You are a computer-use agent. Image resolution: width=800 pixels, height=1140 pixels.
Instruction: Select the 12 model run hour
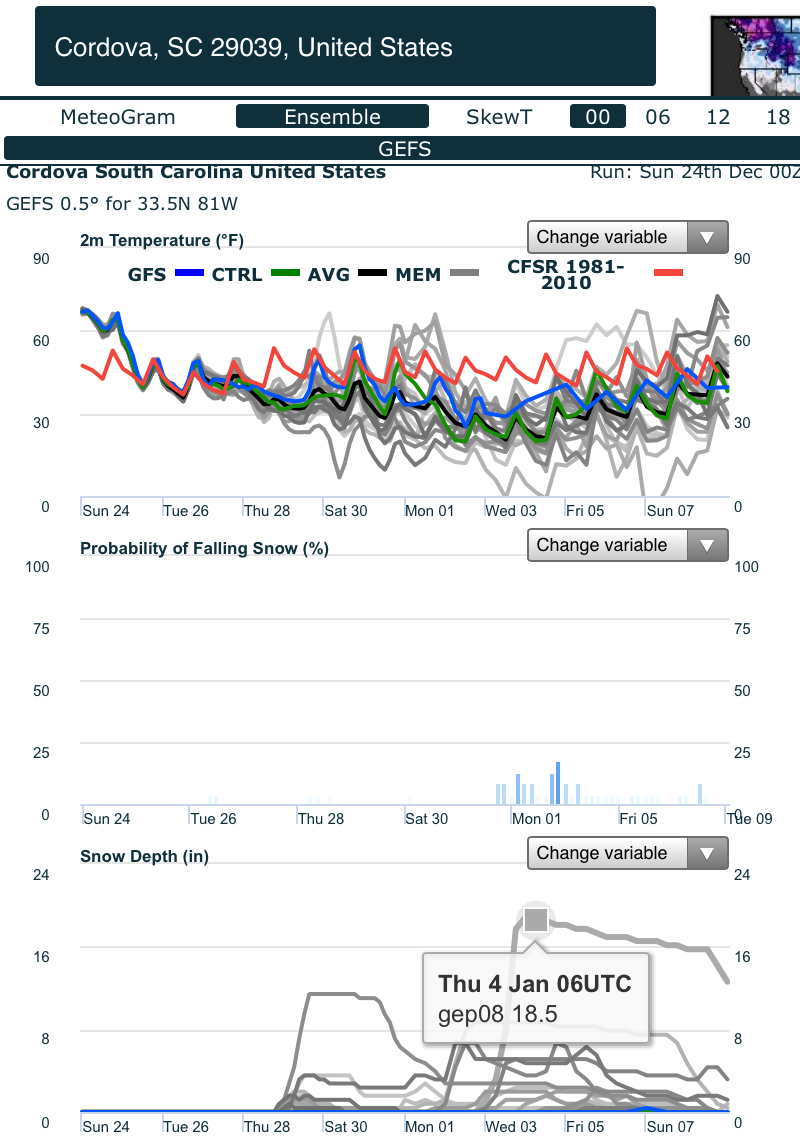(x=718, y=117)
